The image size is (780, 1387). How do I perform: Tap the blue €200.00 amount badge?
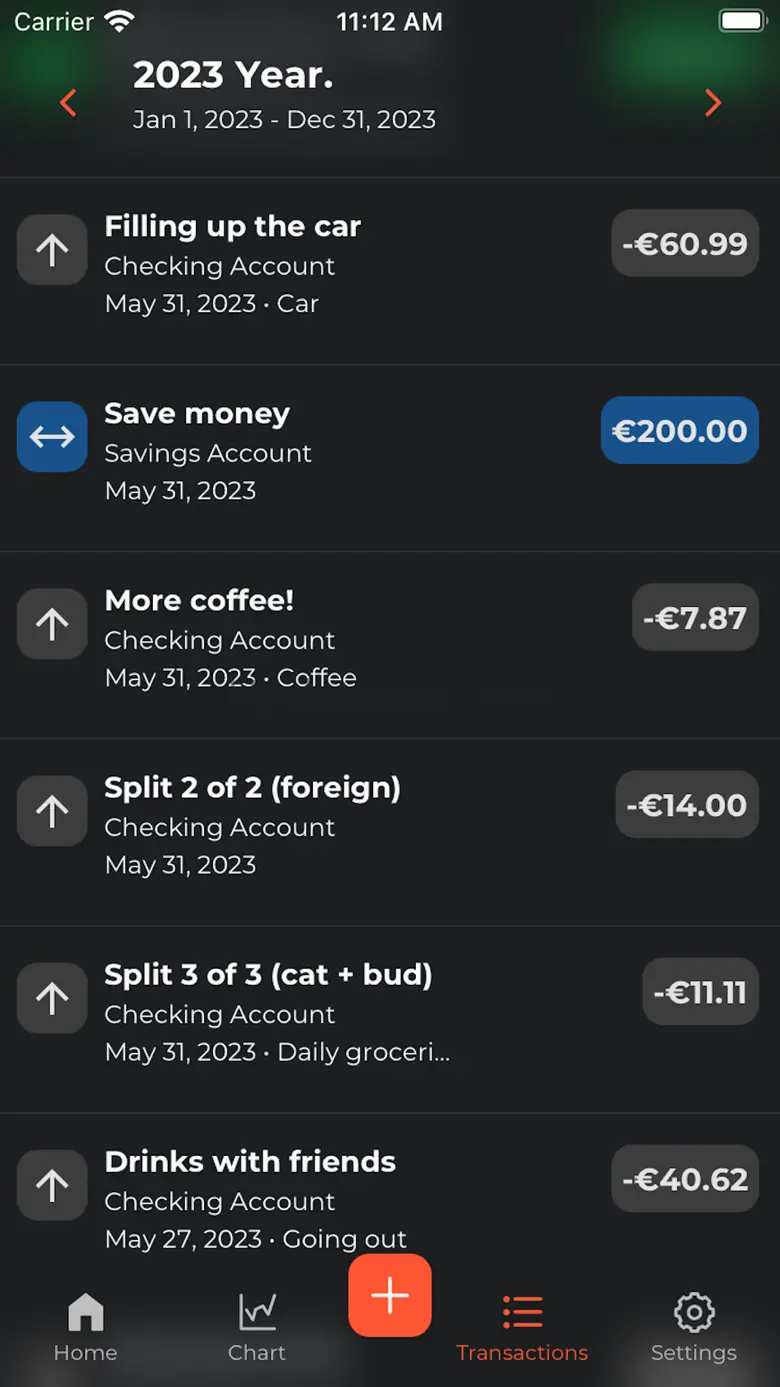click(x=680, y=430)
